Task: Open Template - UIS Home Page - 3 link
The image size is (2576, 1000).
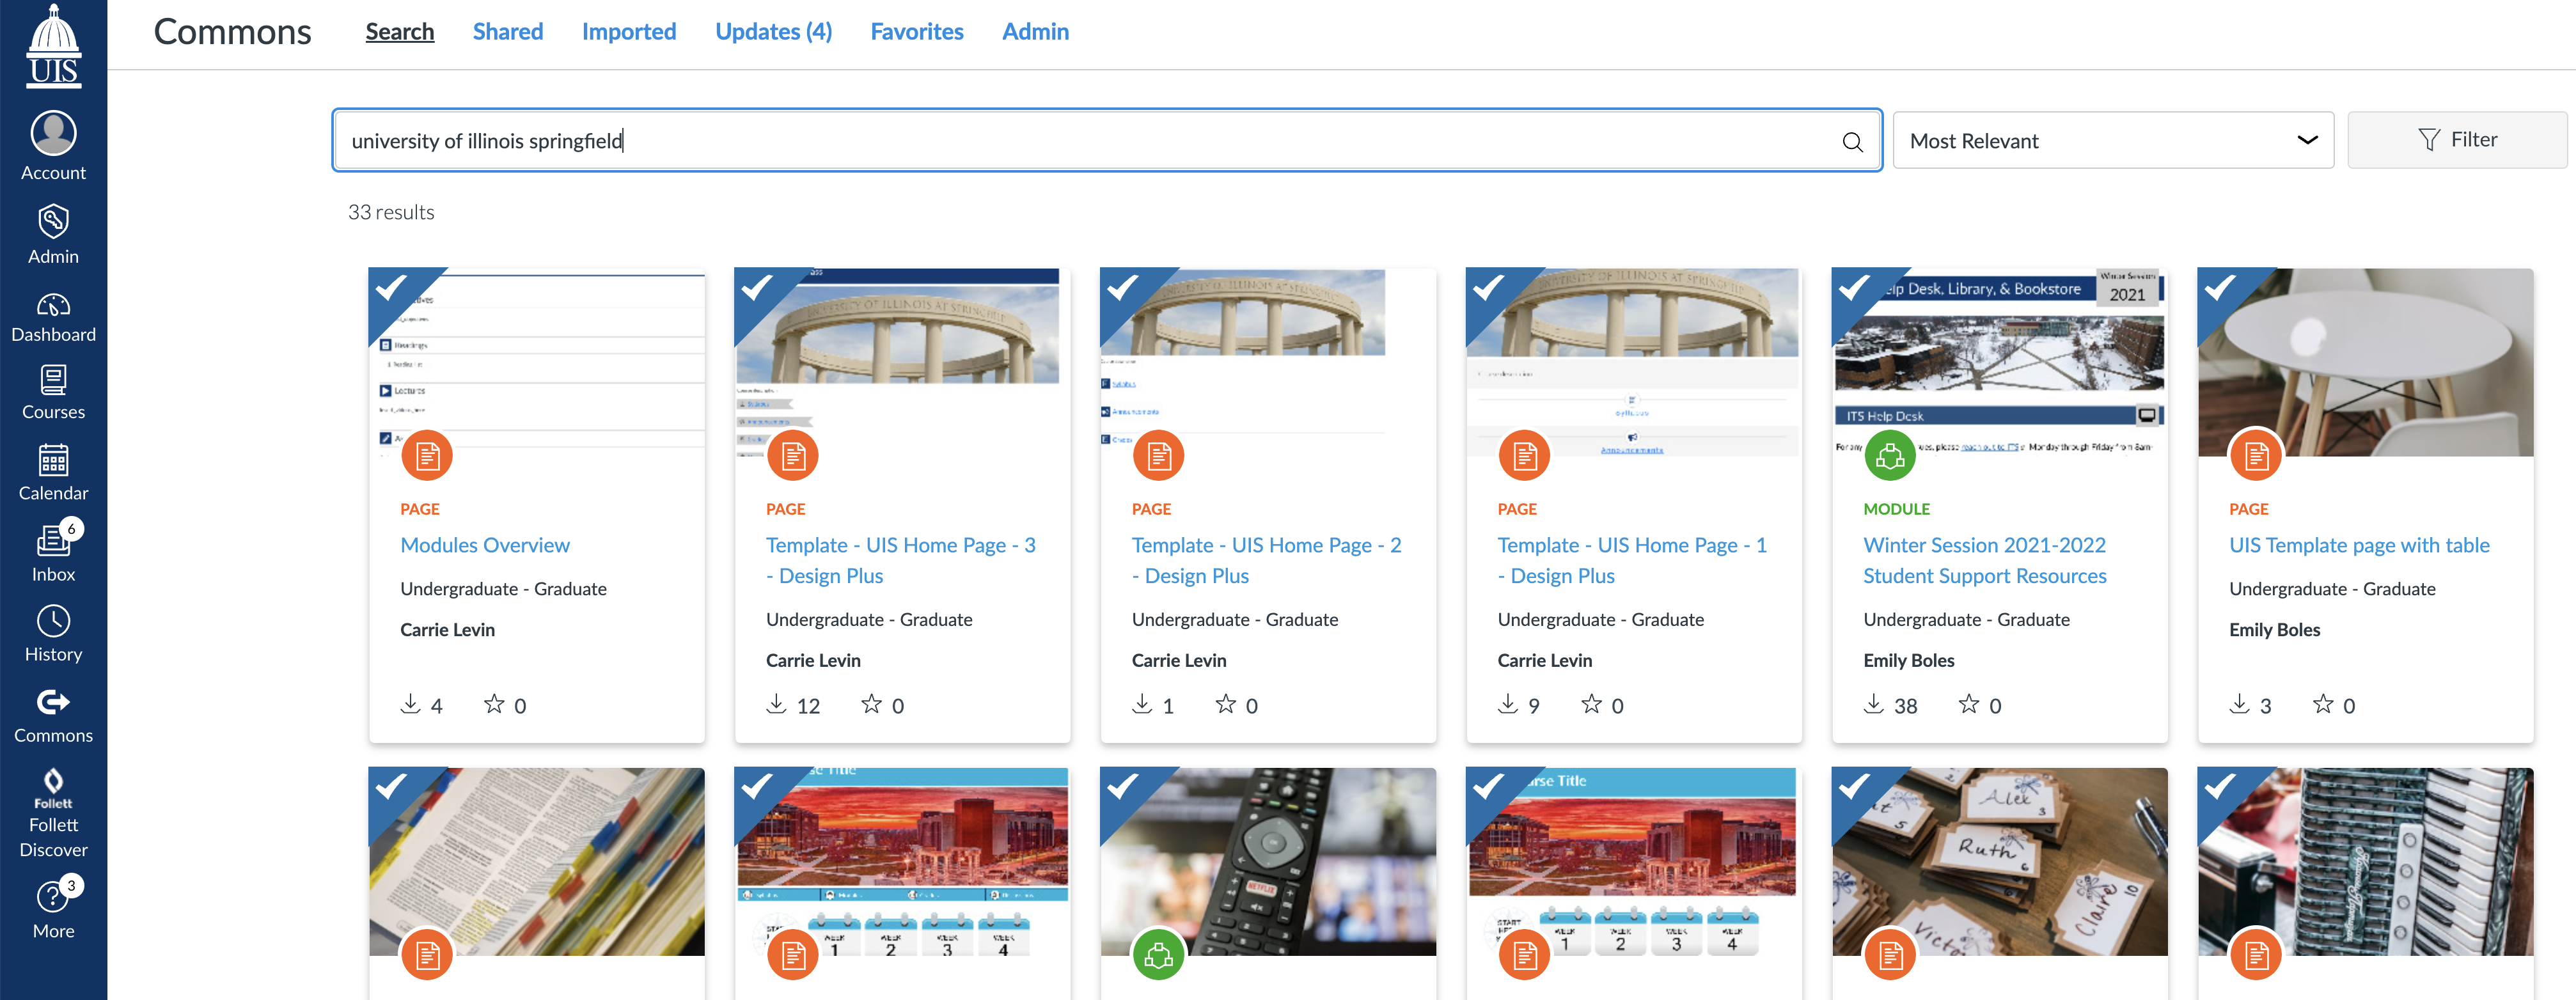Action: tap(900, 560)
